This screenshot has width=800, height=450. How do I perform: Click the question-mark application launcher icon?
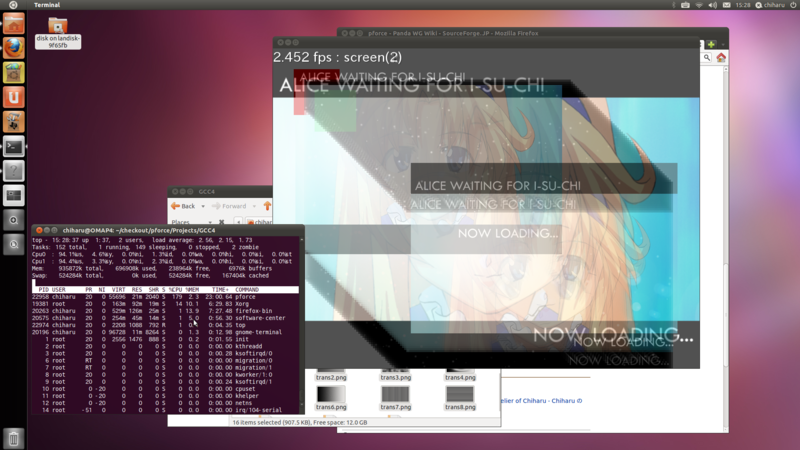pos(14,171)
